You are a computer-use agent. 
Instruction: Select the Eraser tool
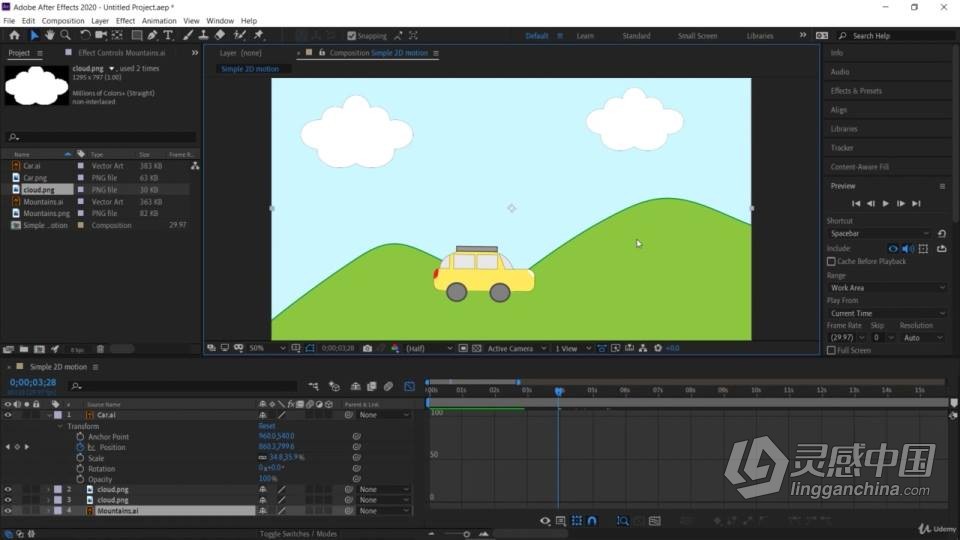point(220,36)
